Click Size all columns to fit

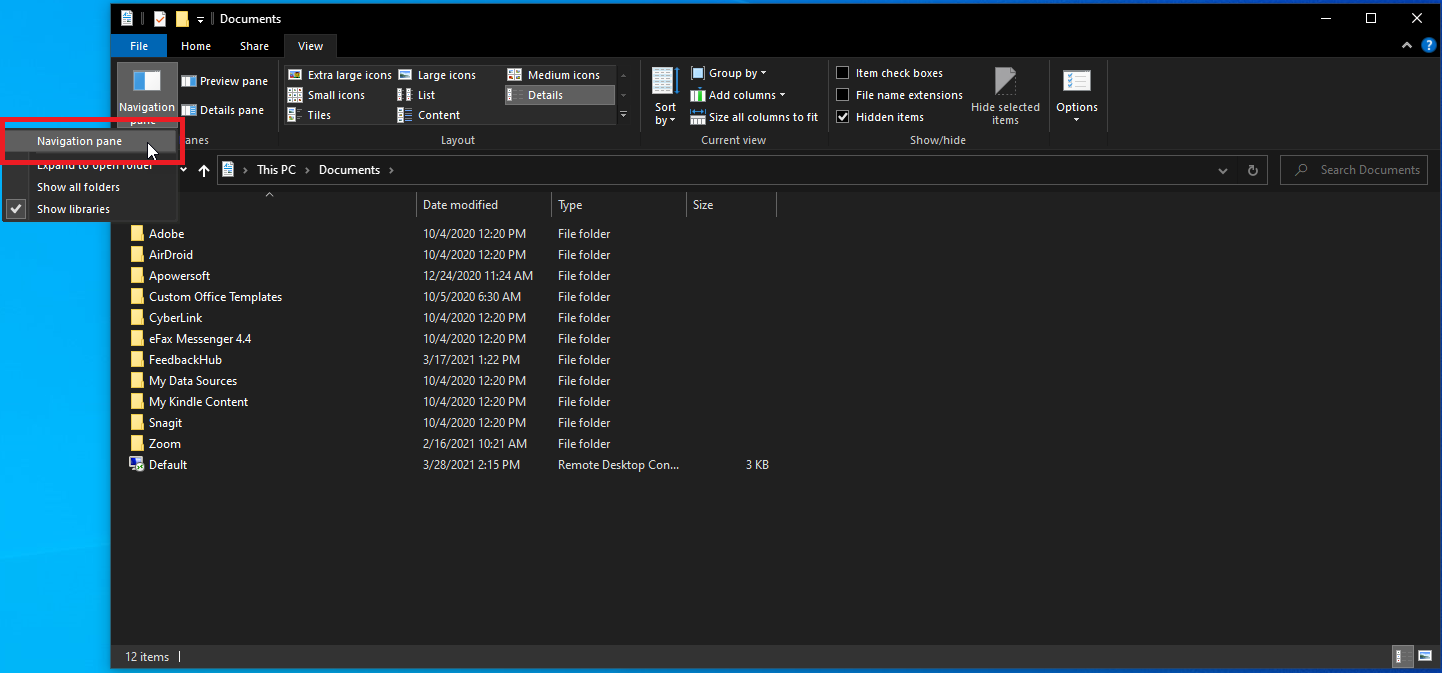[753, 117]
